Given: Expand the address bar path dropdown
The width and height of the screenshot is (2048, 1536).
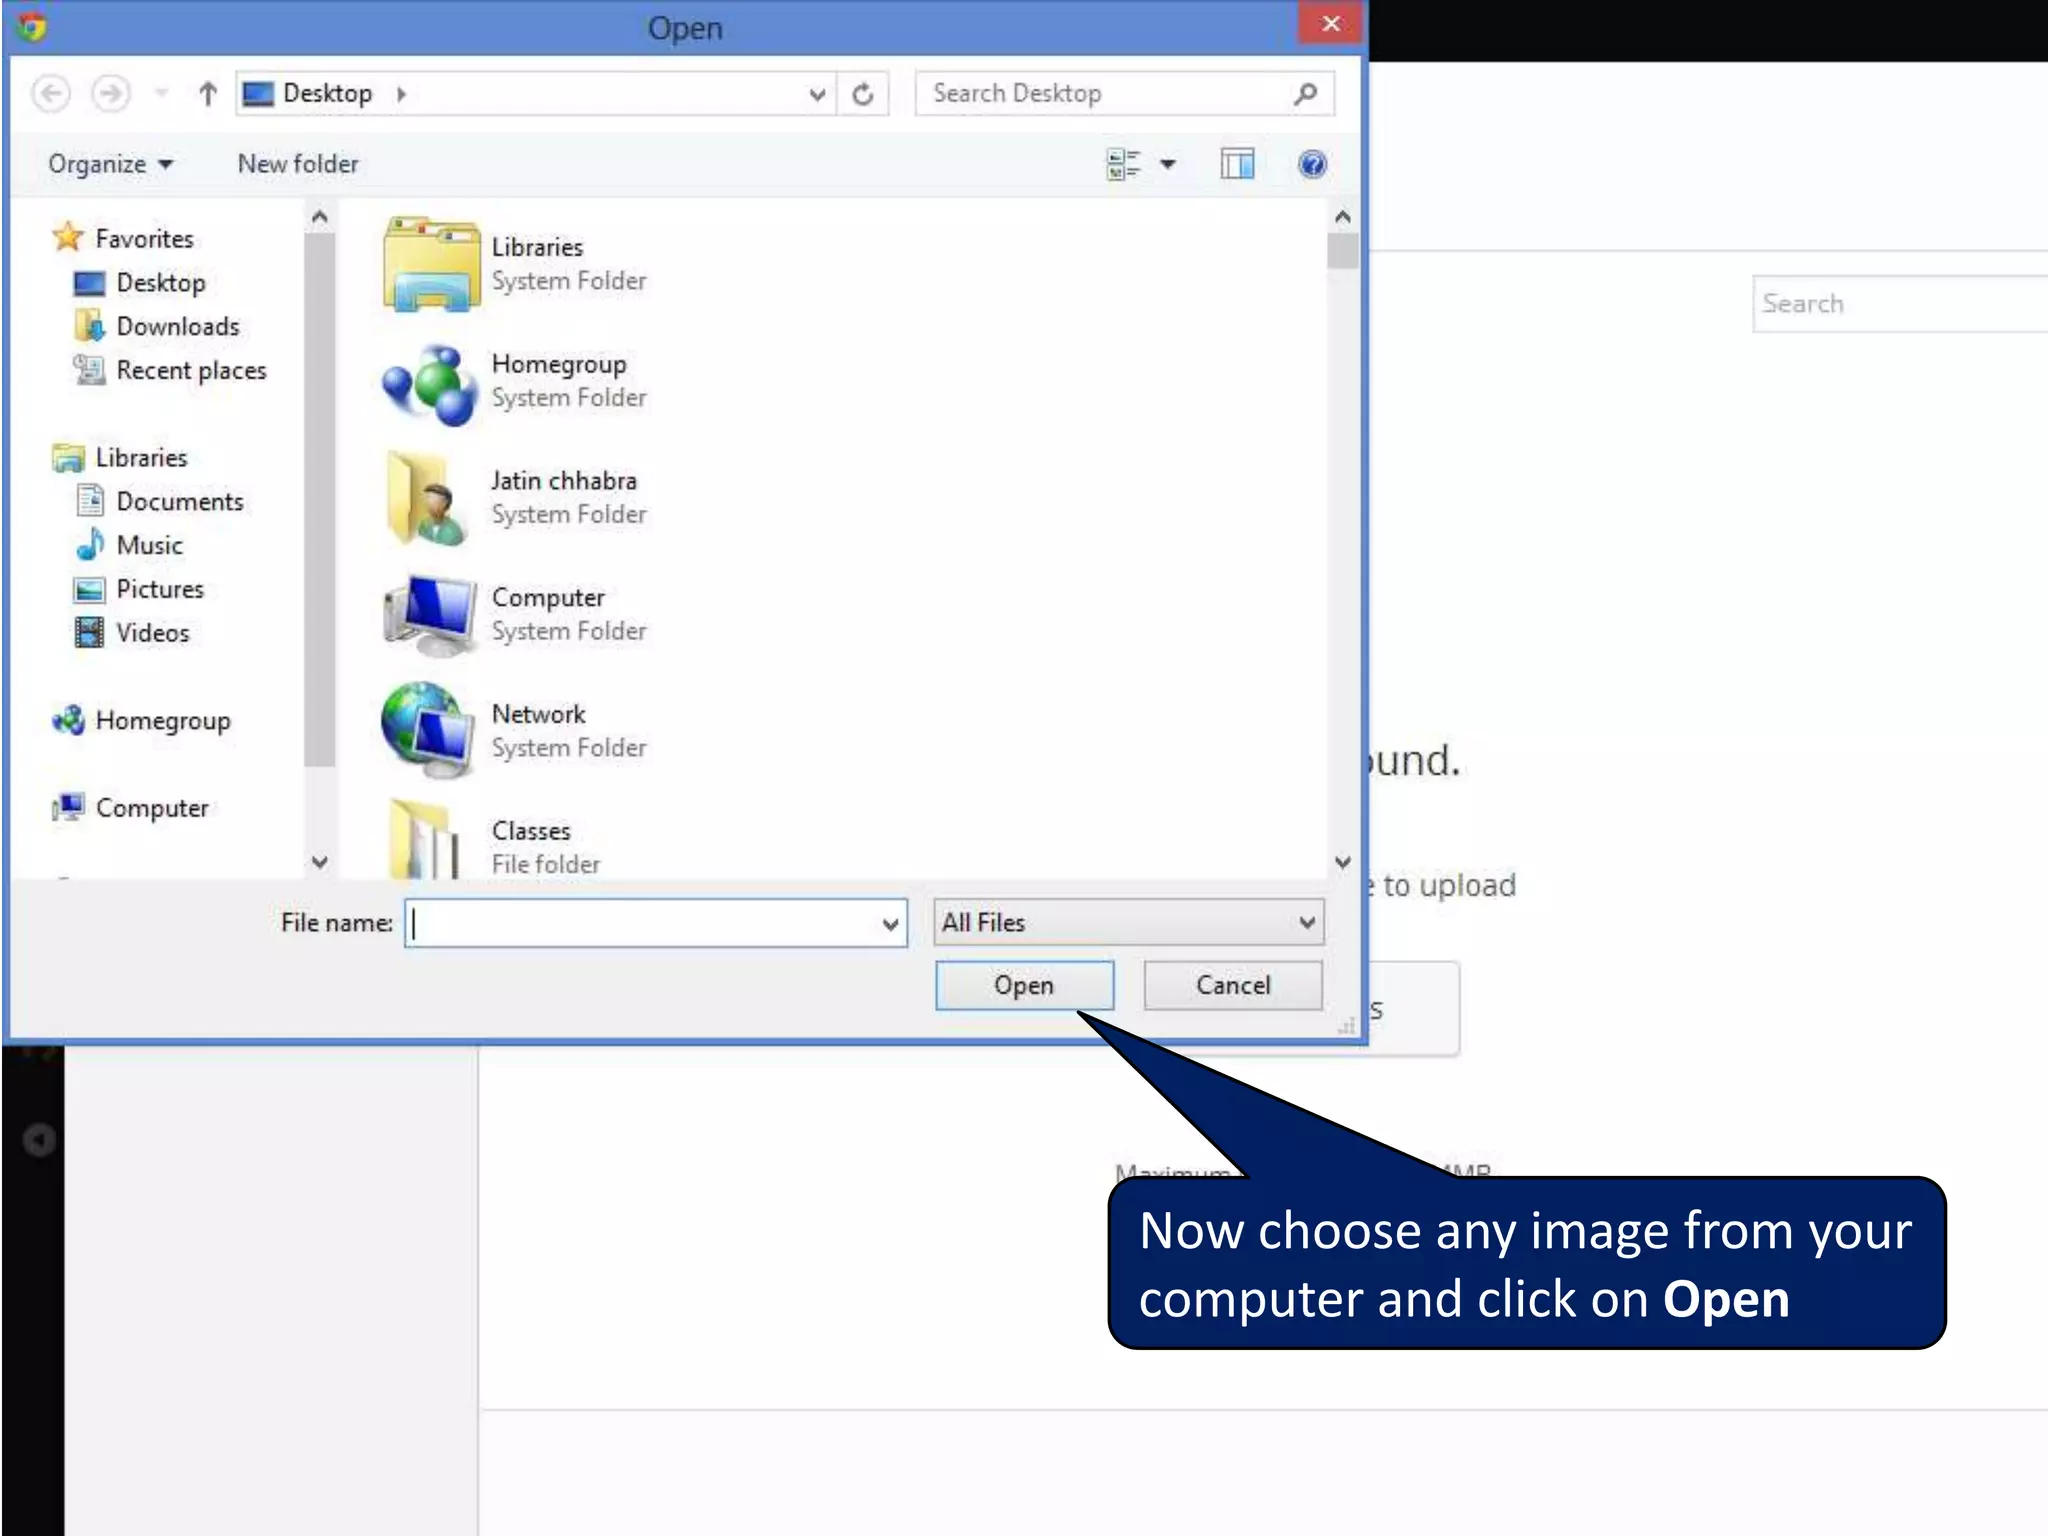Looking at the screenshot, I should 817,95.
